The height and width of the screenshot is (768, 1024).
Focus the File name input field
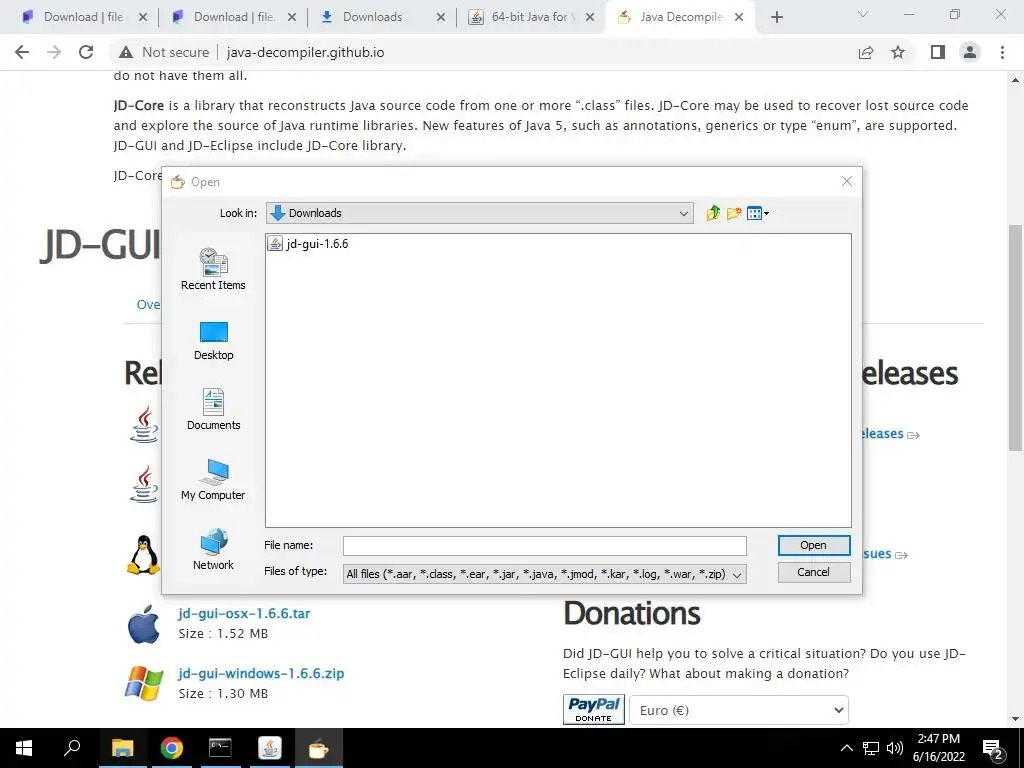545,545
